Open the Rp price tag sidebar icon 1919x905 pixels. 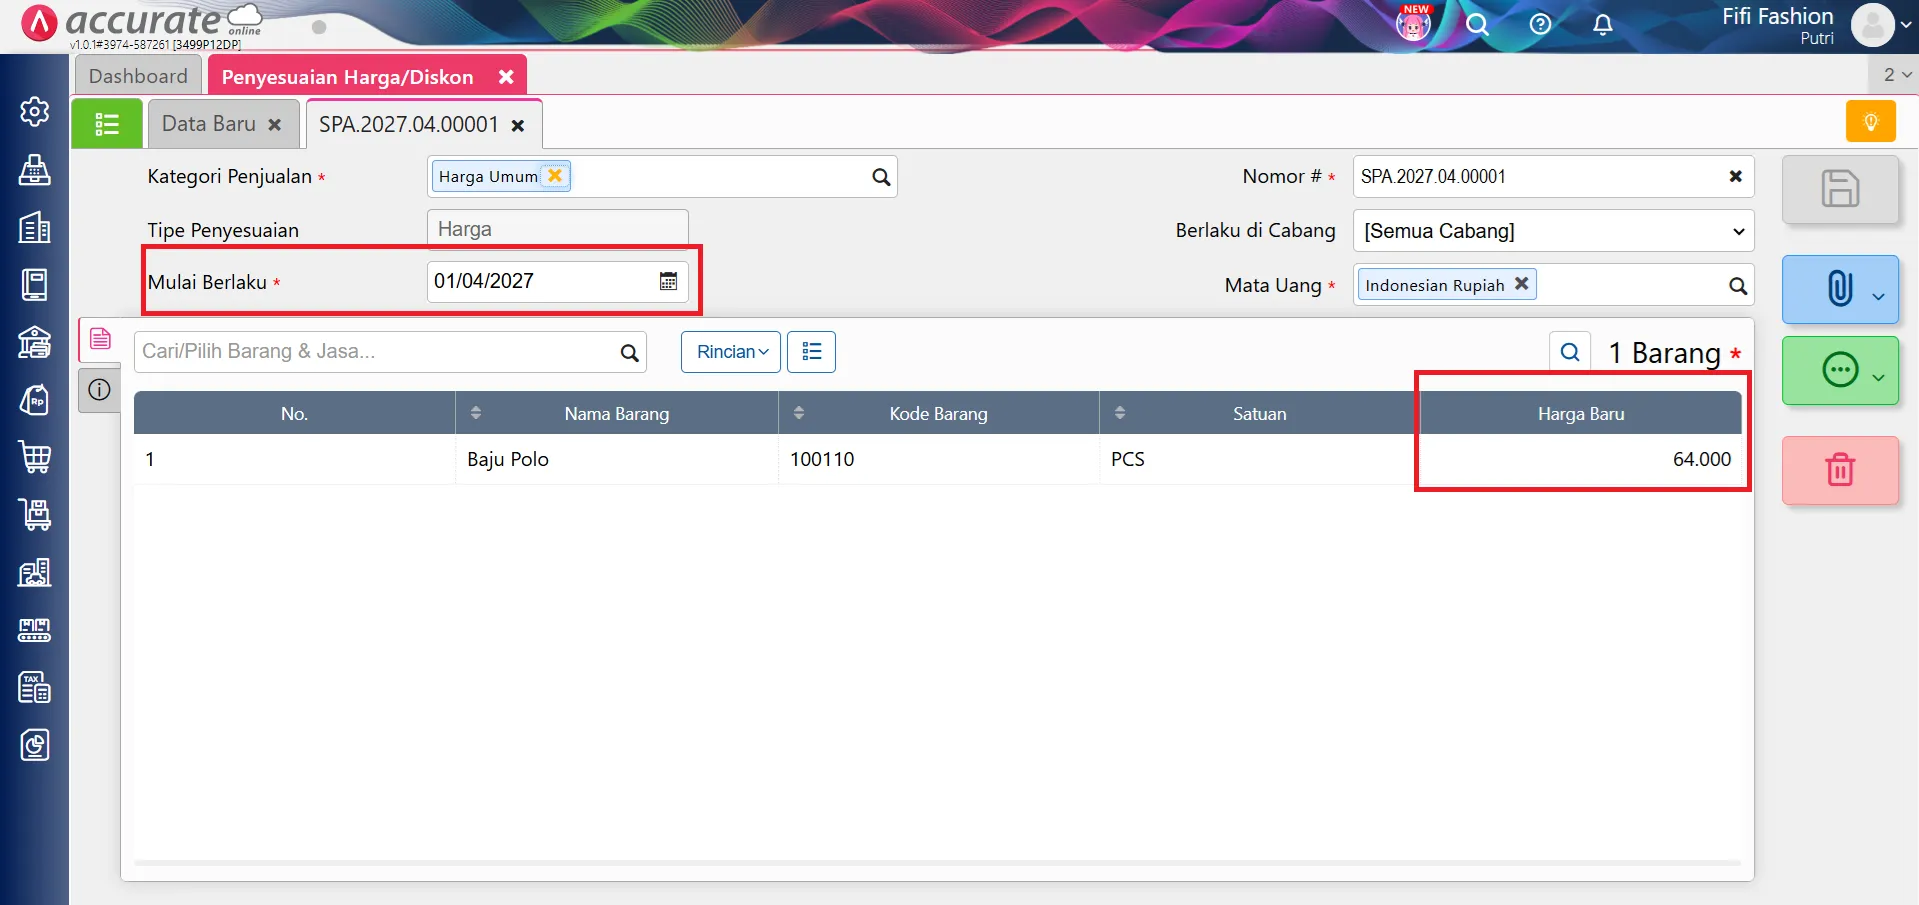tap(35, 400)
